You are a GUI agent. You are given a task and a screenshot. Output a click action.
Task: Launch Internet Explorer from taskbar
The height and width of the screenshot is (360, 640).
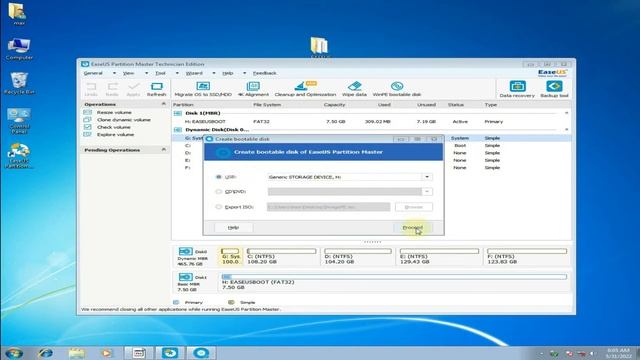45,353
